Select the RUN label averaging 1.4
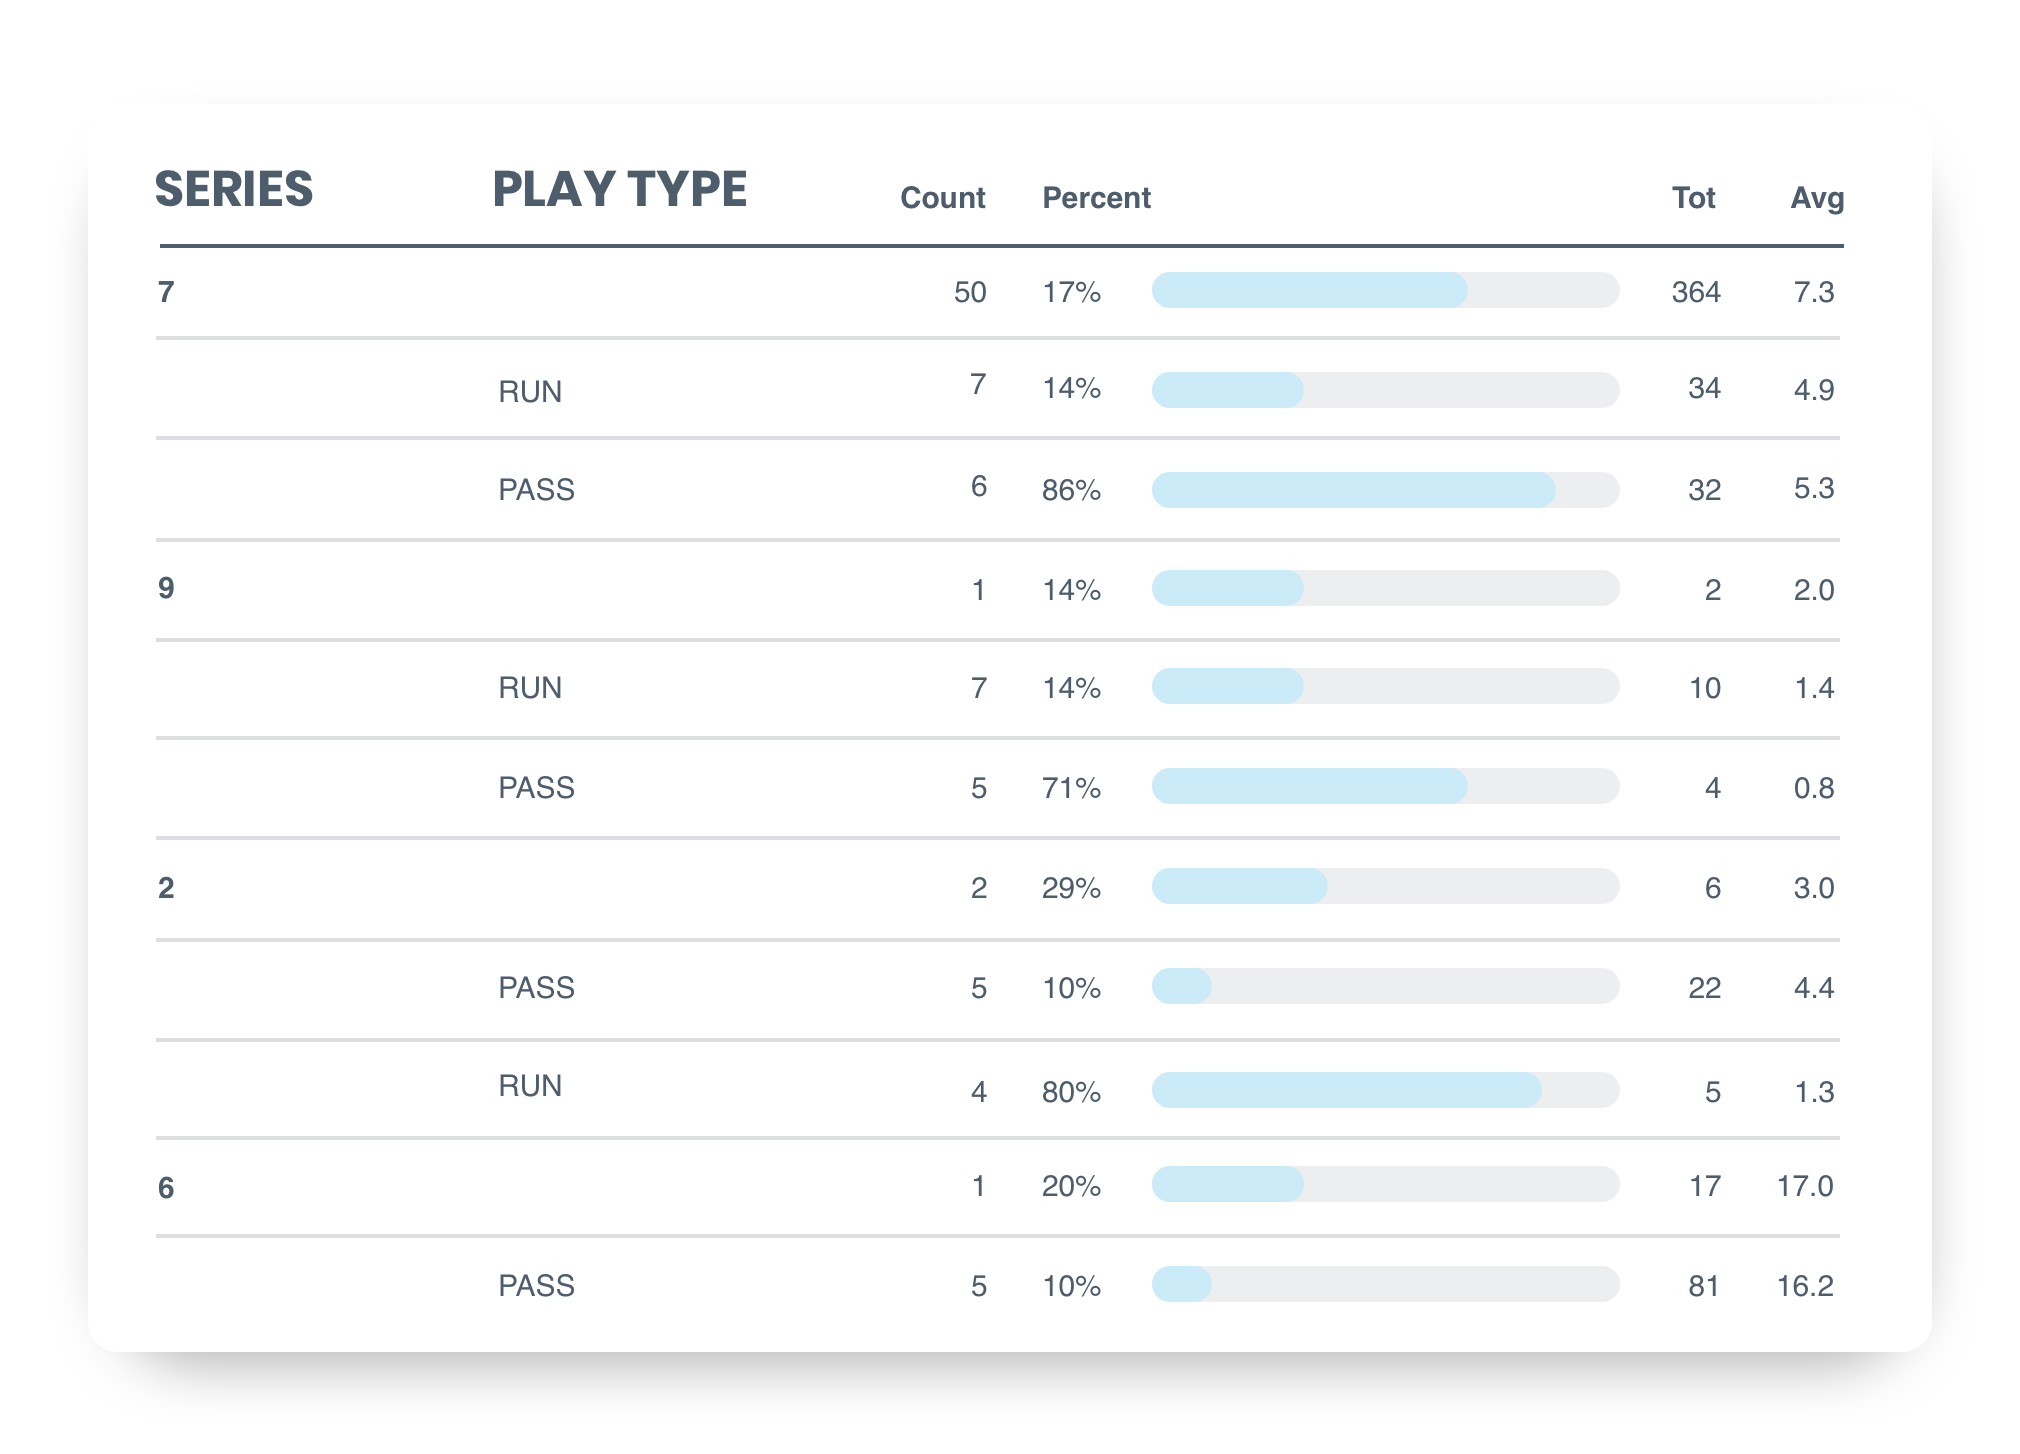 click(x=530, y=688)
